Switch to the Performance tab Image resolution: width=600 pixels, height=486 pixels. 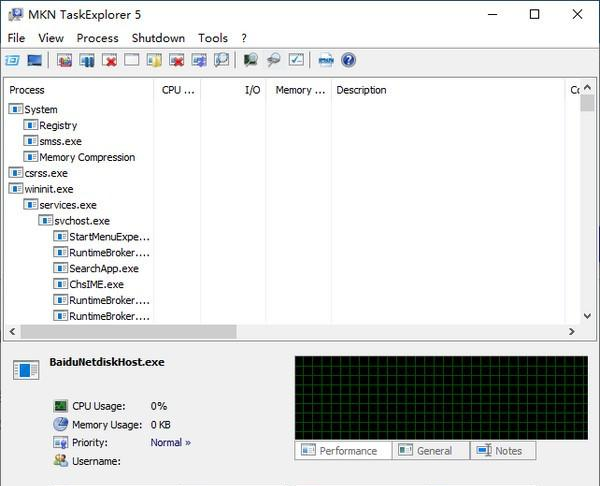tap(343, 450)
